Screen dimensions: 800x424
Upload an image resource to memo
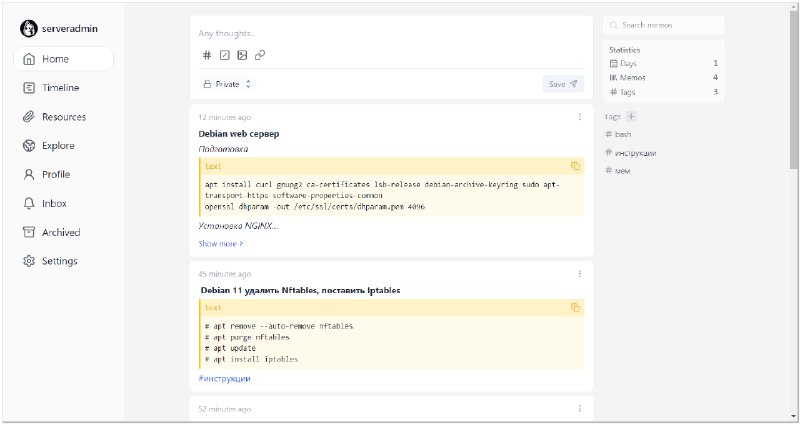[242, 55]
